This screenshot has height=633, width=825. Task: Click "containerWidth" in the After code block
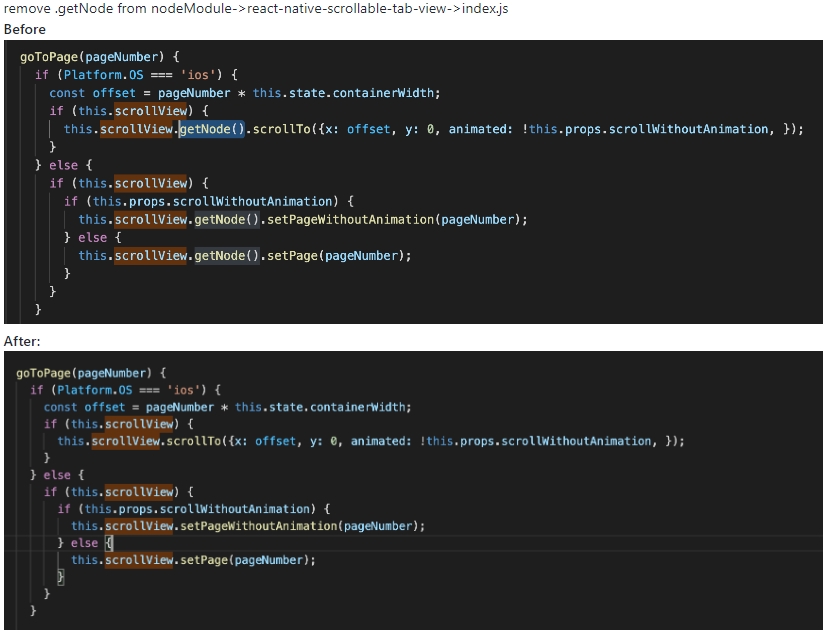point(358,407)
